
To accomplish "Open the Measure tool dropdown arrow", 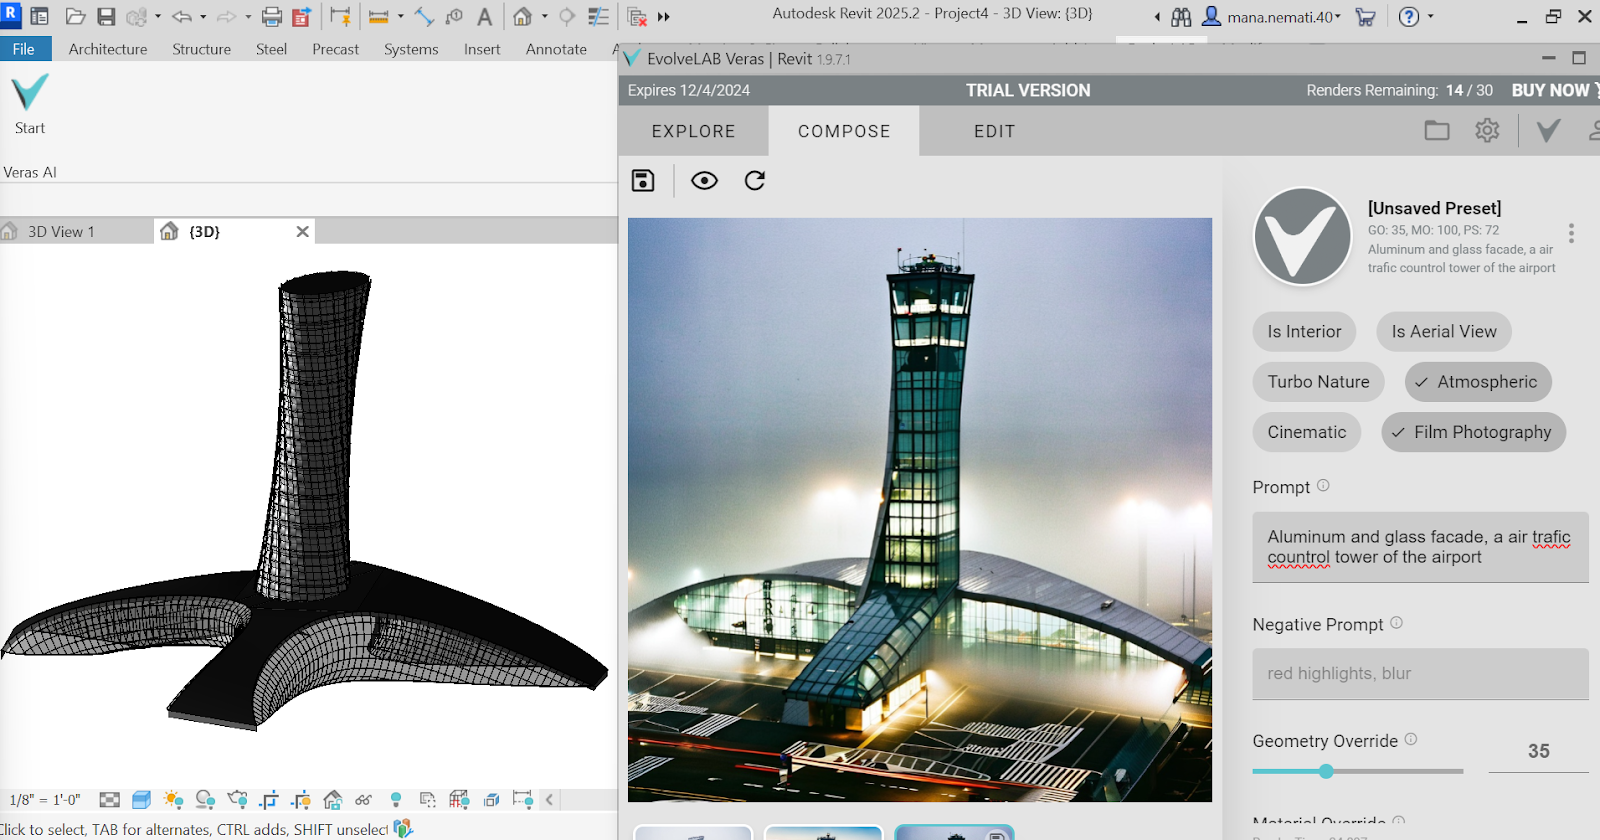I will pyautogui.click(x=400, y=17).
